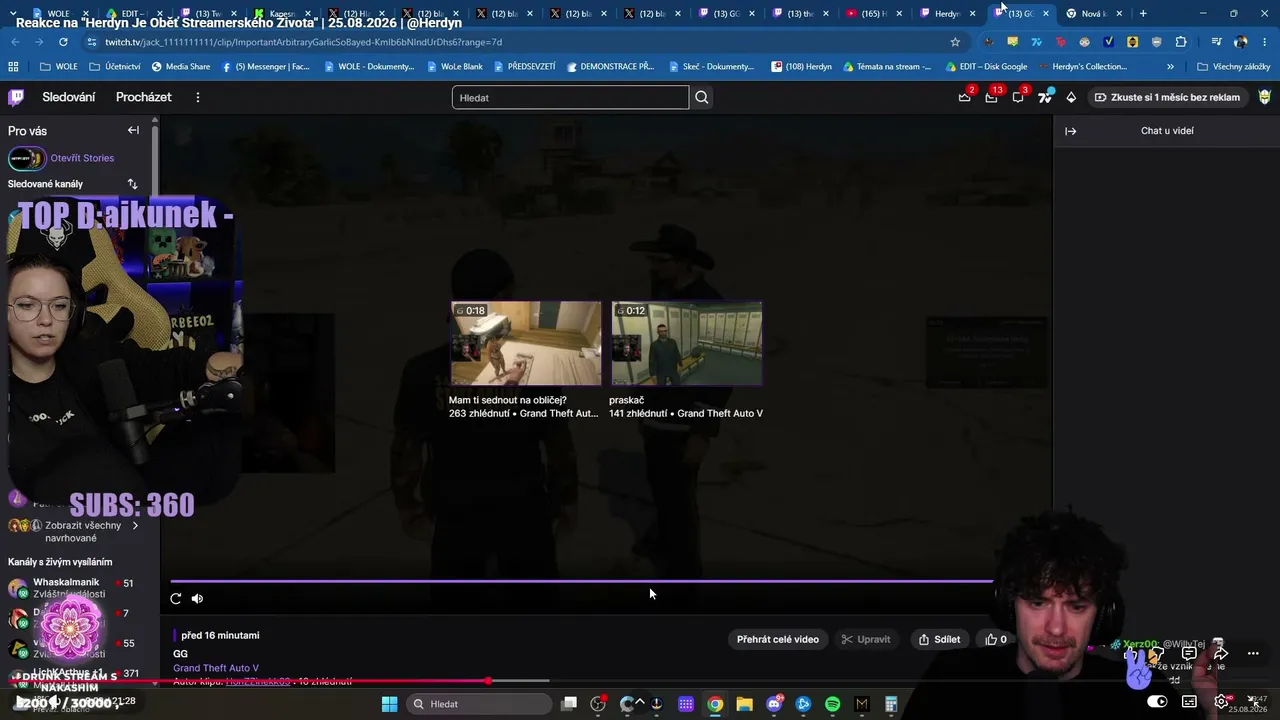Viewport: 1280px width, 720px height.
Task: Open Chrome from the taskbar
Action: pyautogui.click(x=715, y=704)
